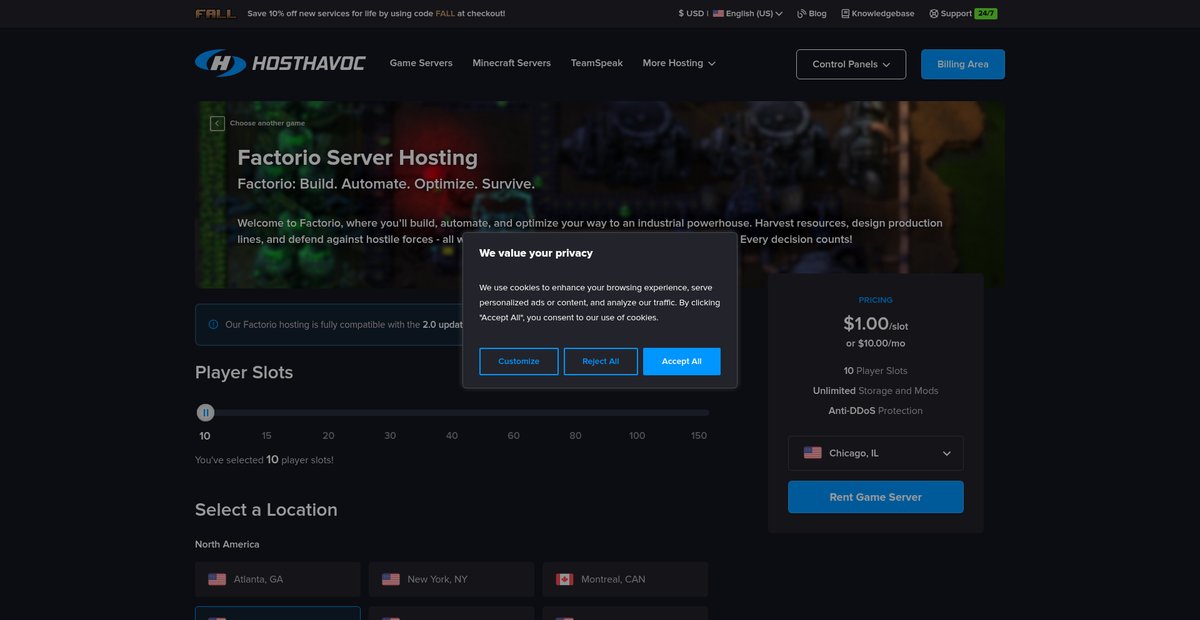Go to the Billing Area
1200x620 pixels.
coord(963,64)
